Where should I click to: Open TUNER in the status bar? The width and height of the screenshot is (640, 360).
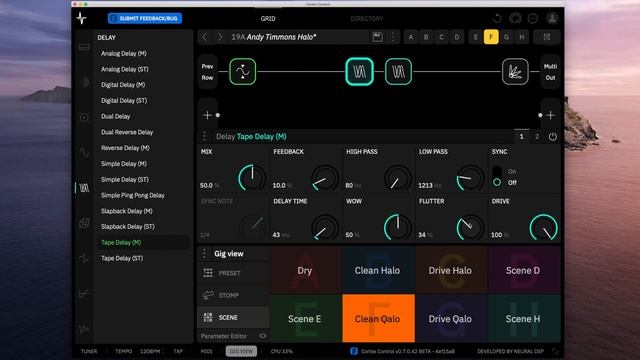(89, 351)
